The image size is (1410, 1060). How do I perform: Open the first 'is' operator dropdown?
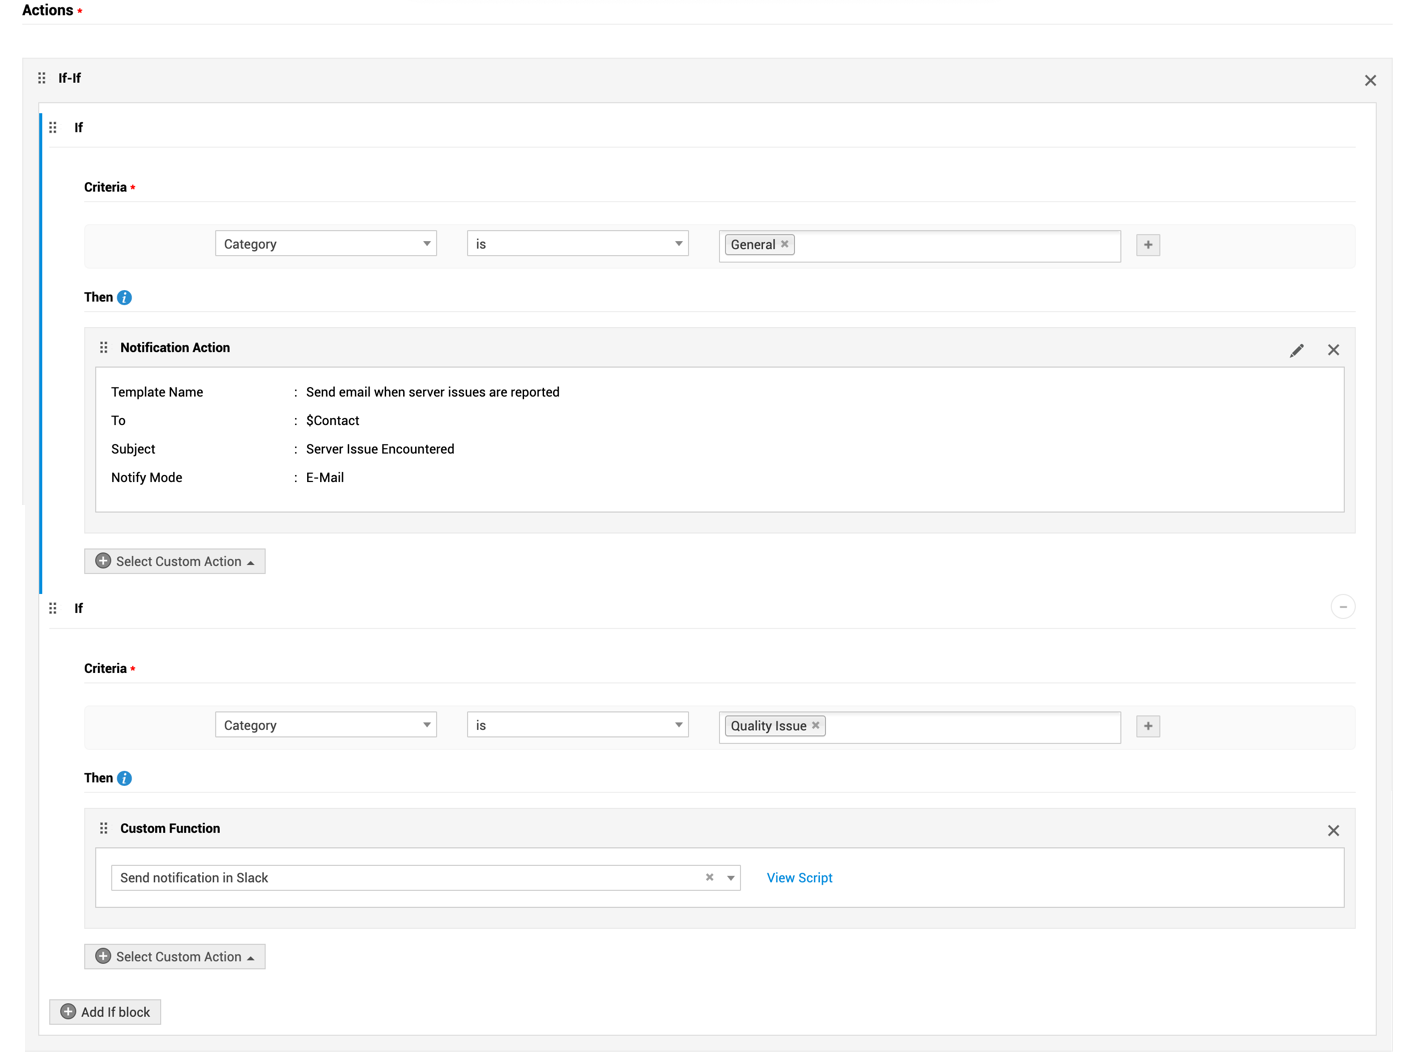point(577,244)
